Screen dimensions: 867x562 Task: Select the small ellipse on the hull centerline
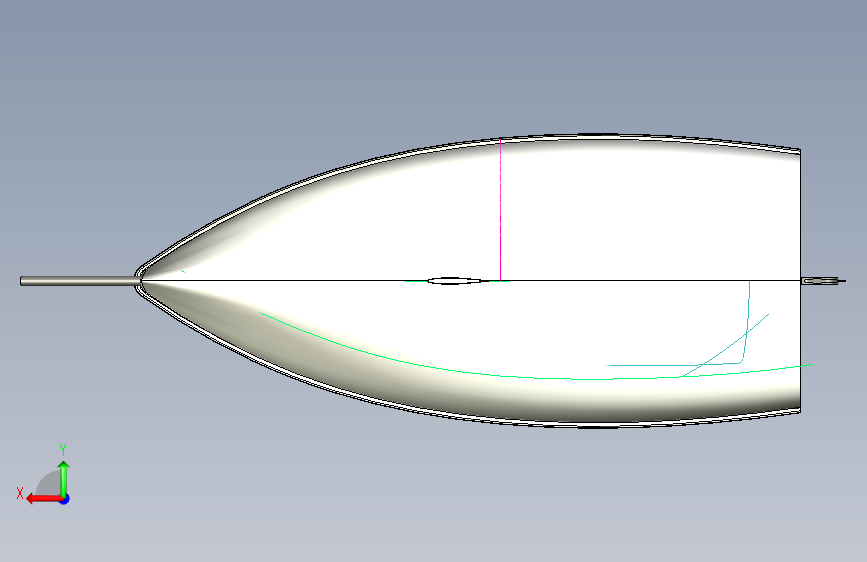click(454, 281)
